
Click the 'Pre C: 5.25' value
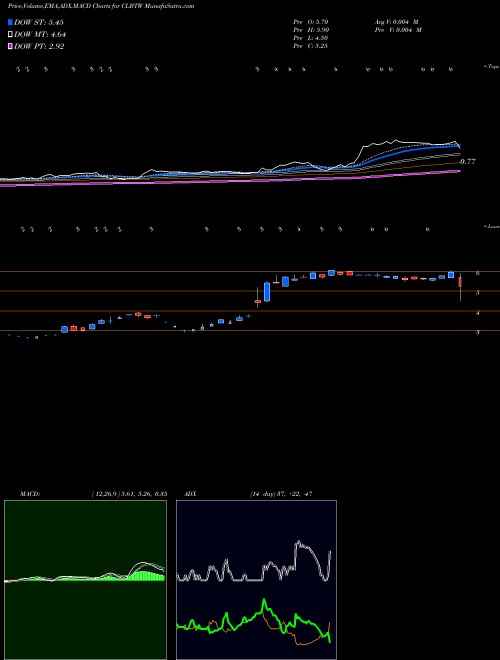click(x=311, y=46)
